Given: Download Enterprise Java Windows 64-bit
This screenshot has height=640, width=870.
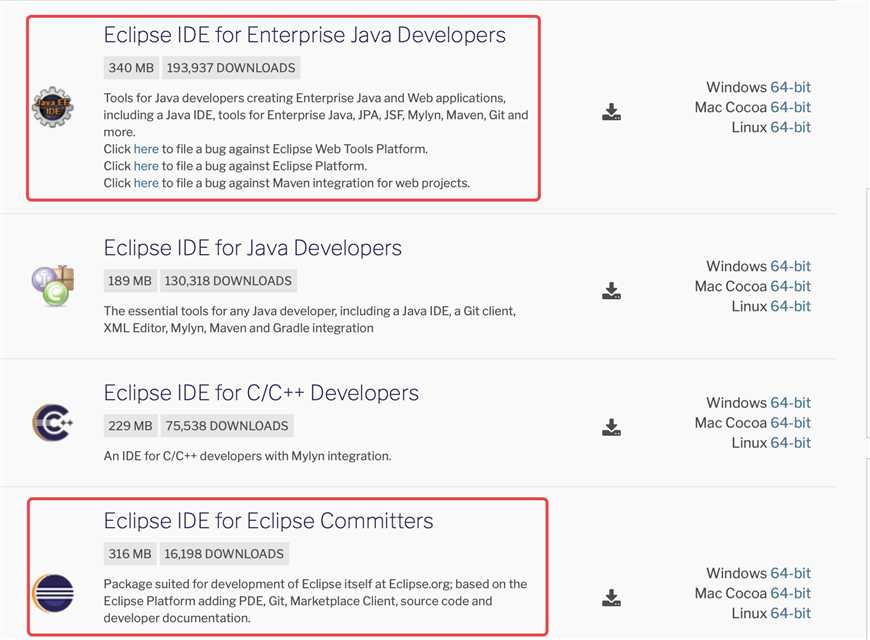Looking at the screenshot, I should (x=790, y=87).
